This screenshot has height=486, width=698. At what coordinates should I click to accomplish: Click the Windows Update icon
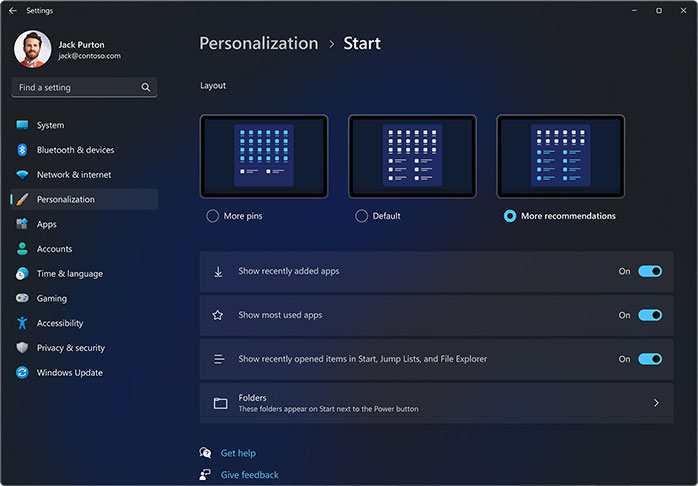pos(22,373)
